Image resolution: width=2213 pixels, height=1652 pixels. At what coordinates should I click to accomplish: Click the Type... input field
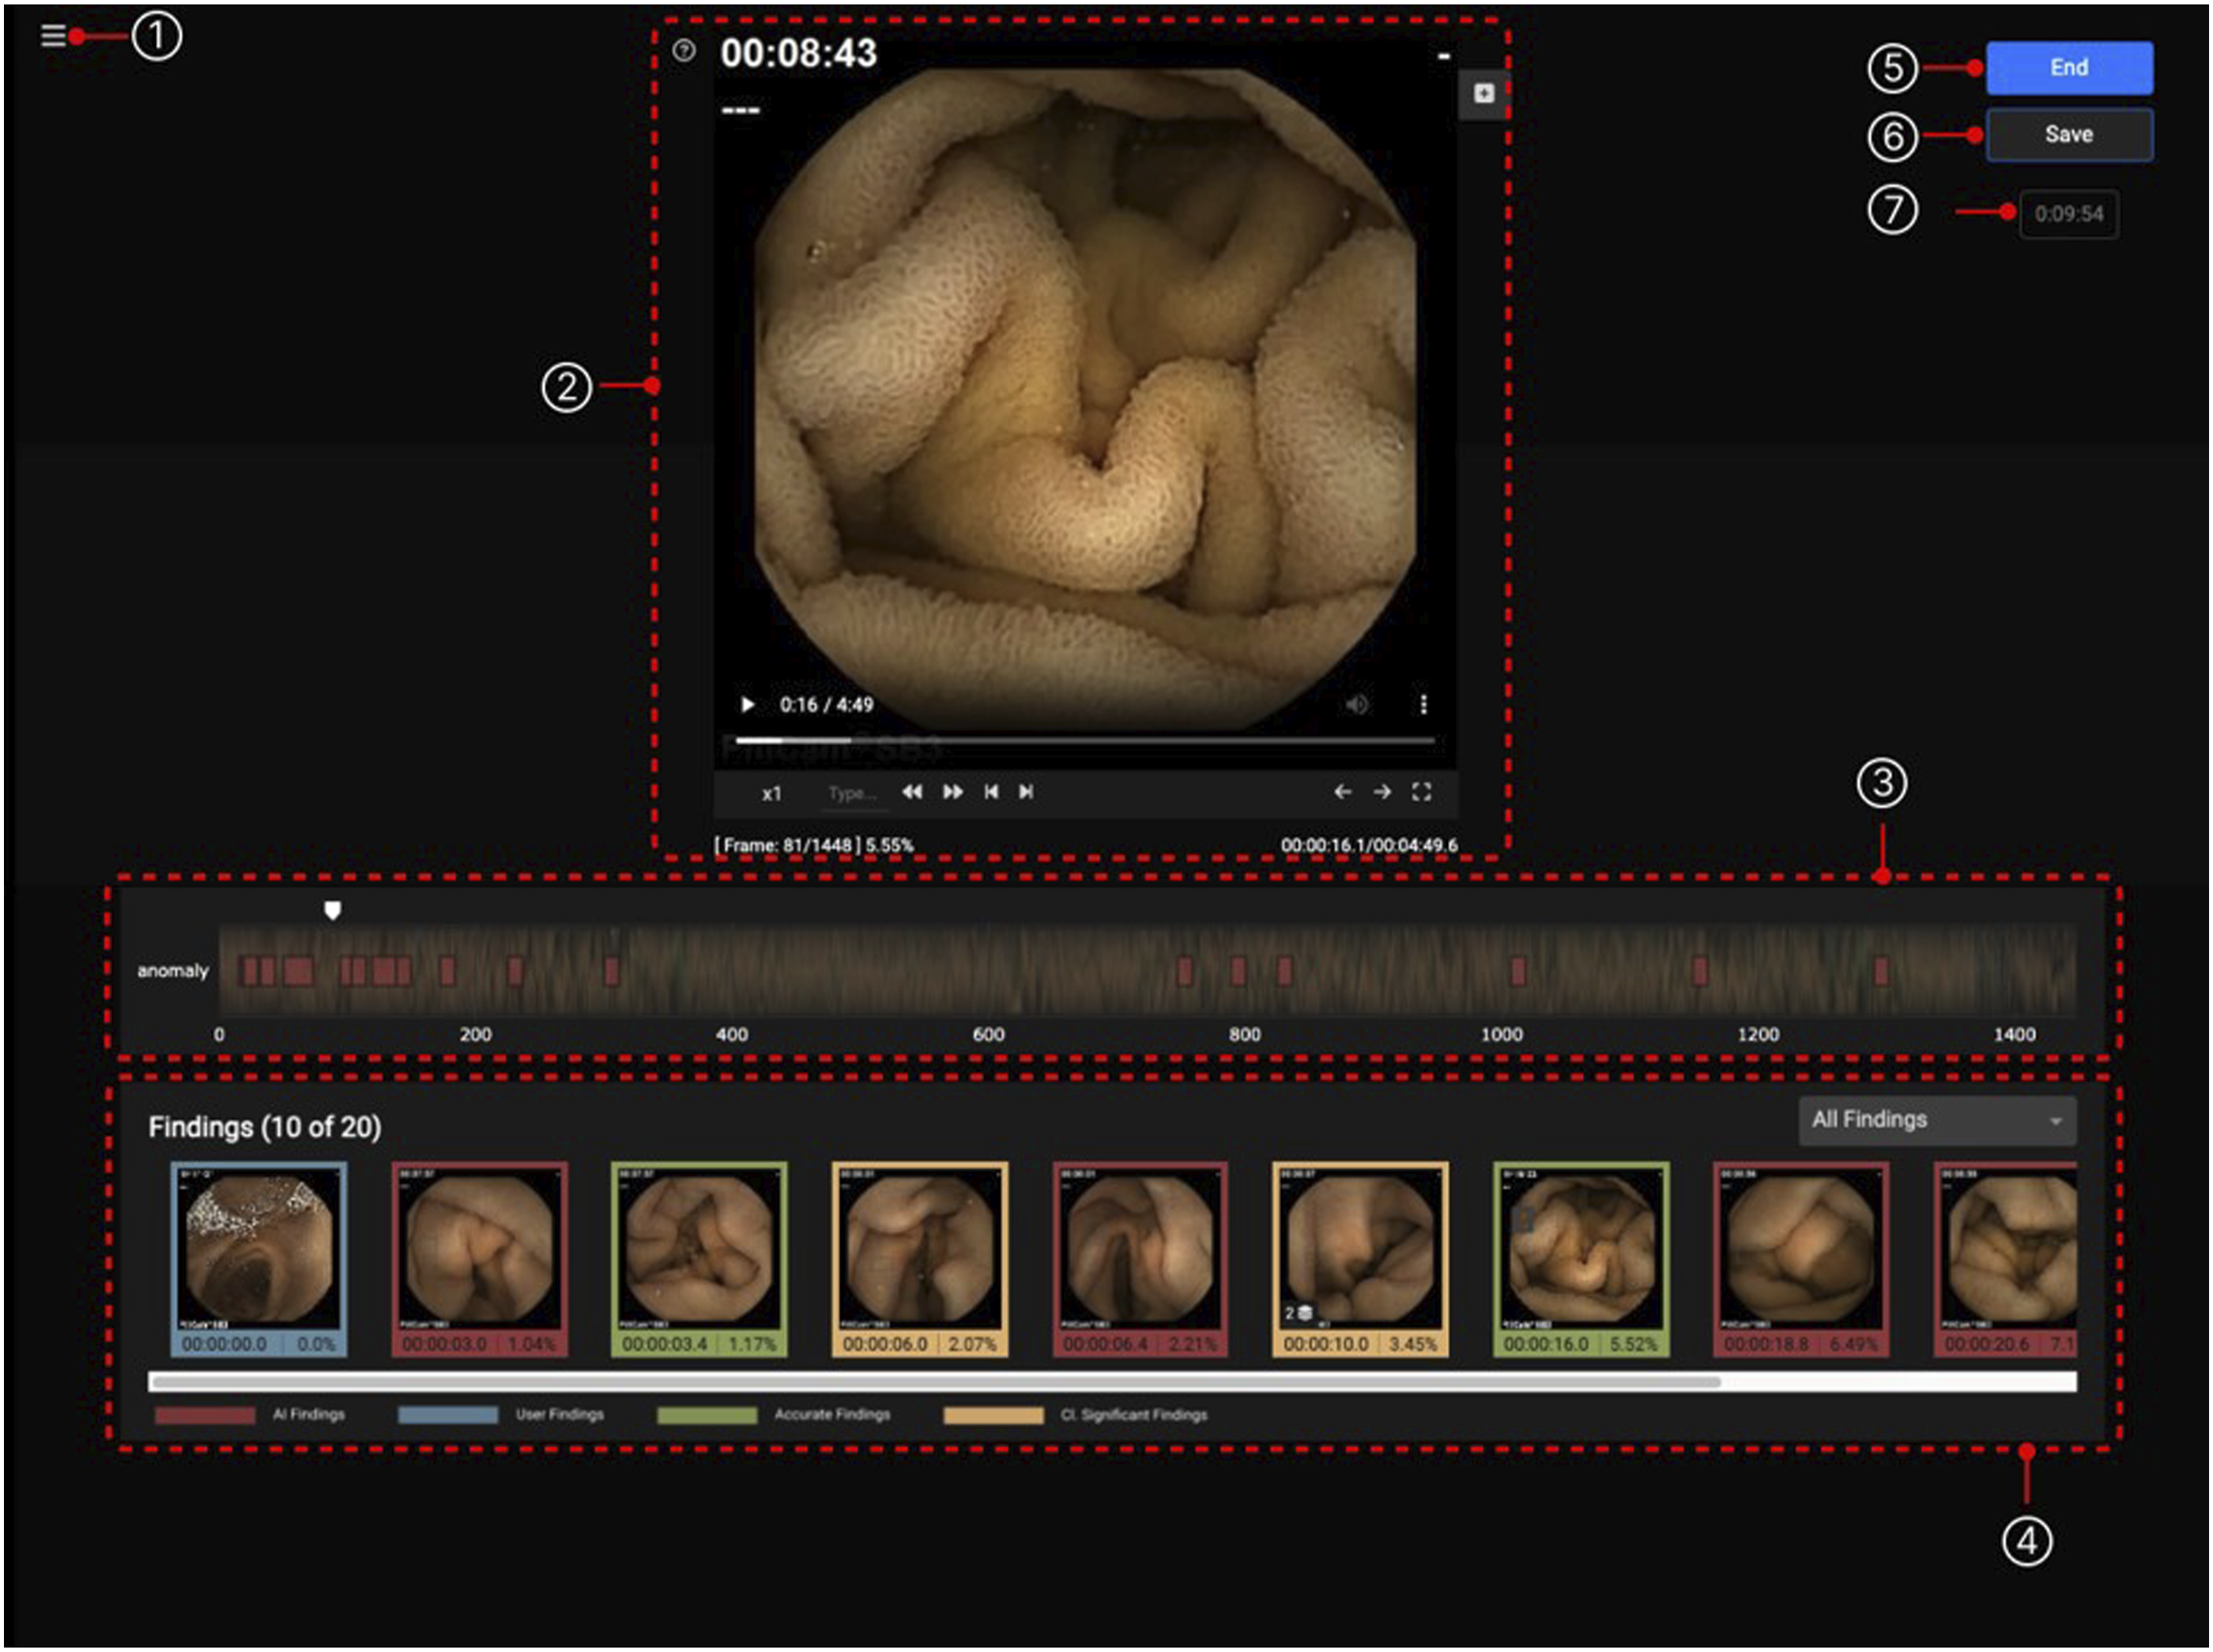point(852,793)
